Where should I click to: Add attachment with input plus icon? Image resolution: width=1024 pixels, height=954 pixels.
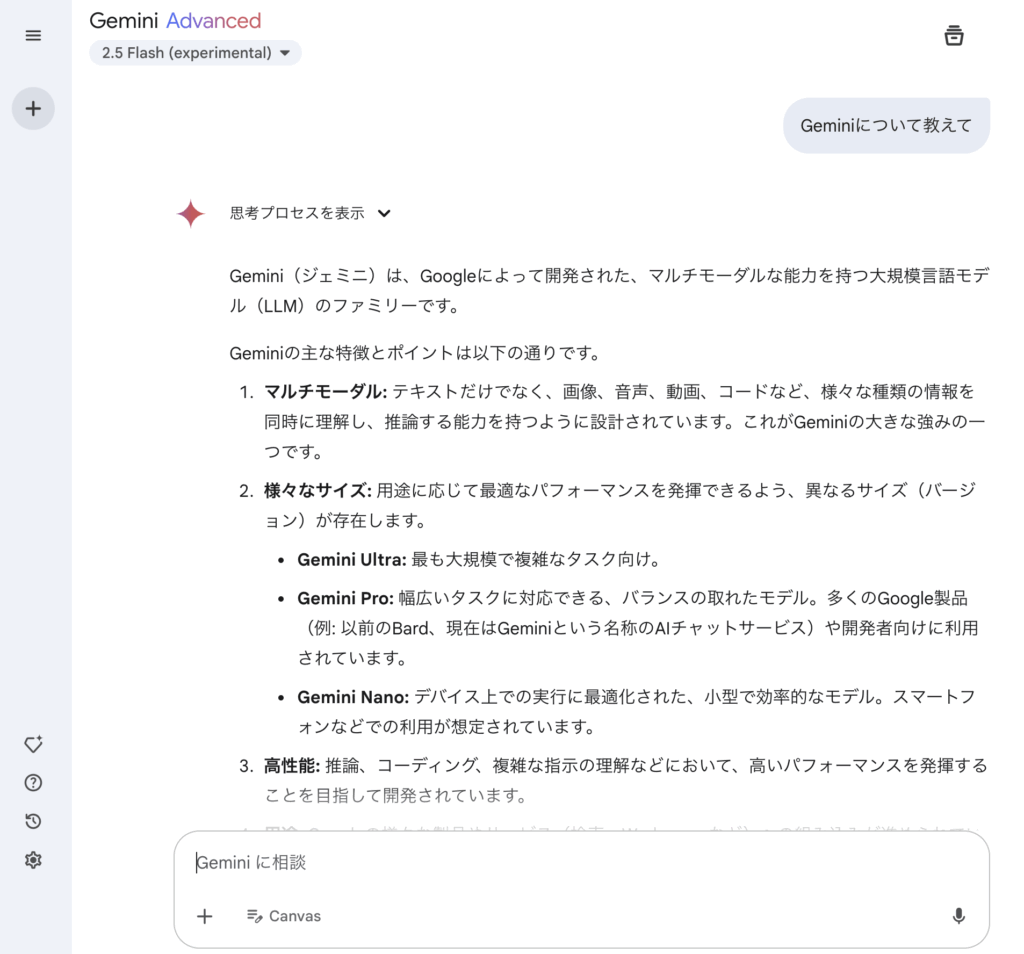click(x=204, y=916)
